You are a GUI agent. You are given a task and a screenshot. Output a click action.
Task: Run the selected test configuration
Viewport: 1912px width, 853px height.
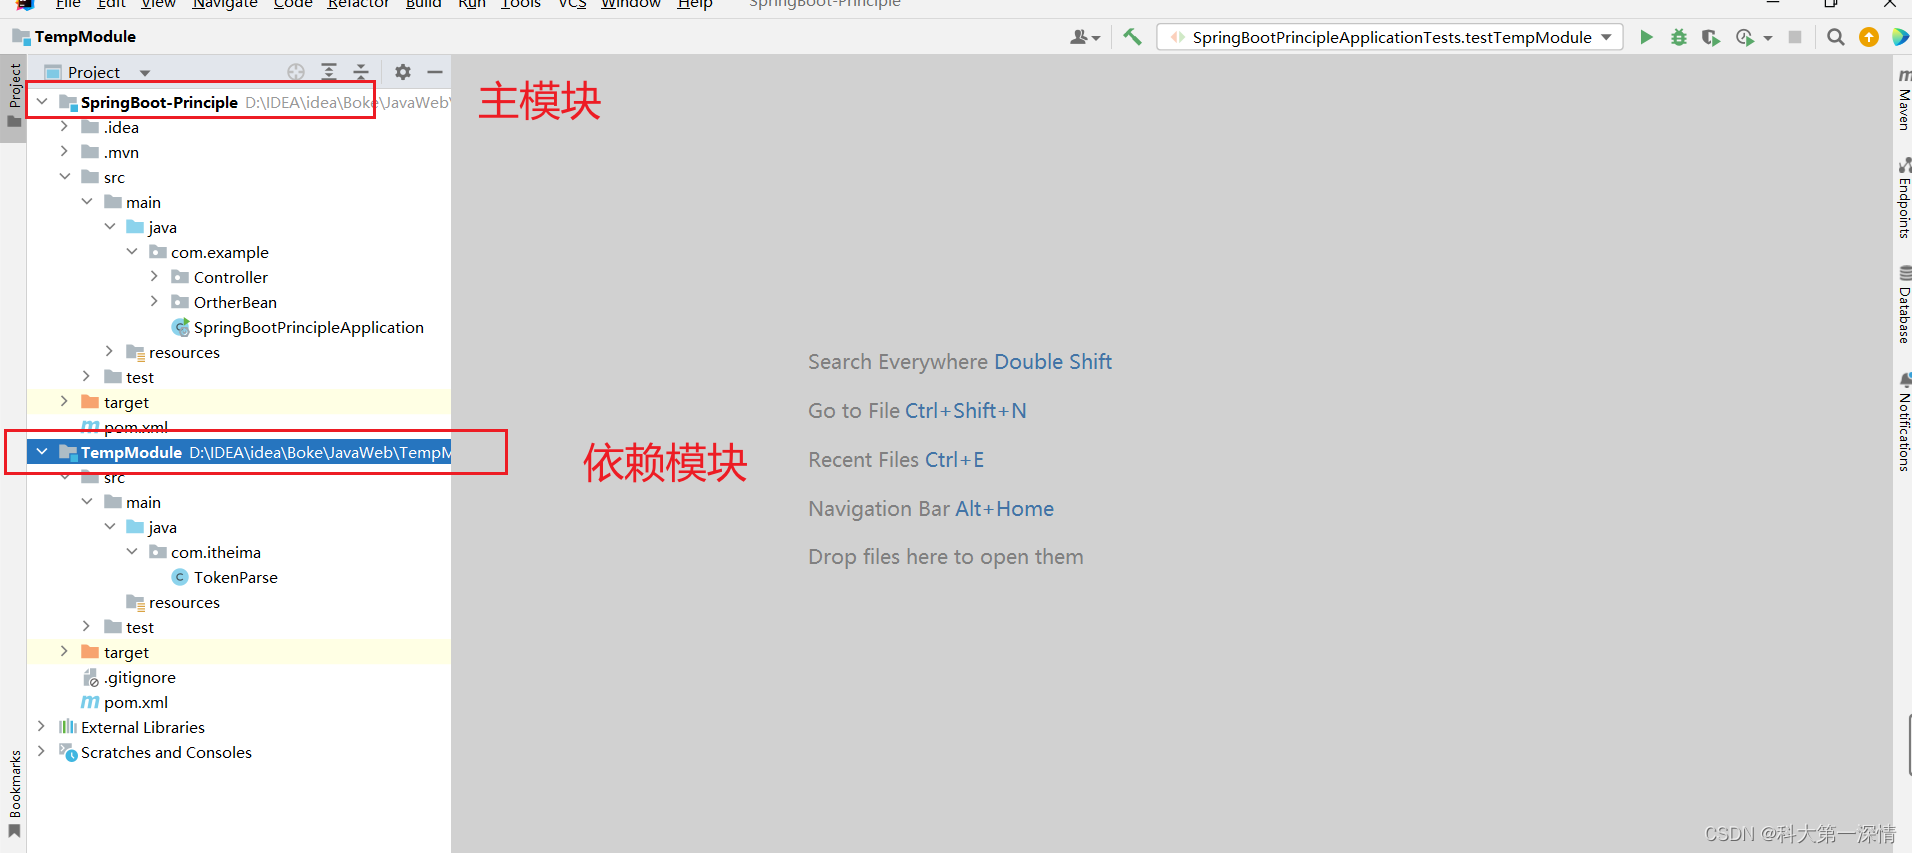click(x=1646, y=37)
